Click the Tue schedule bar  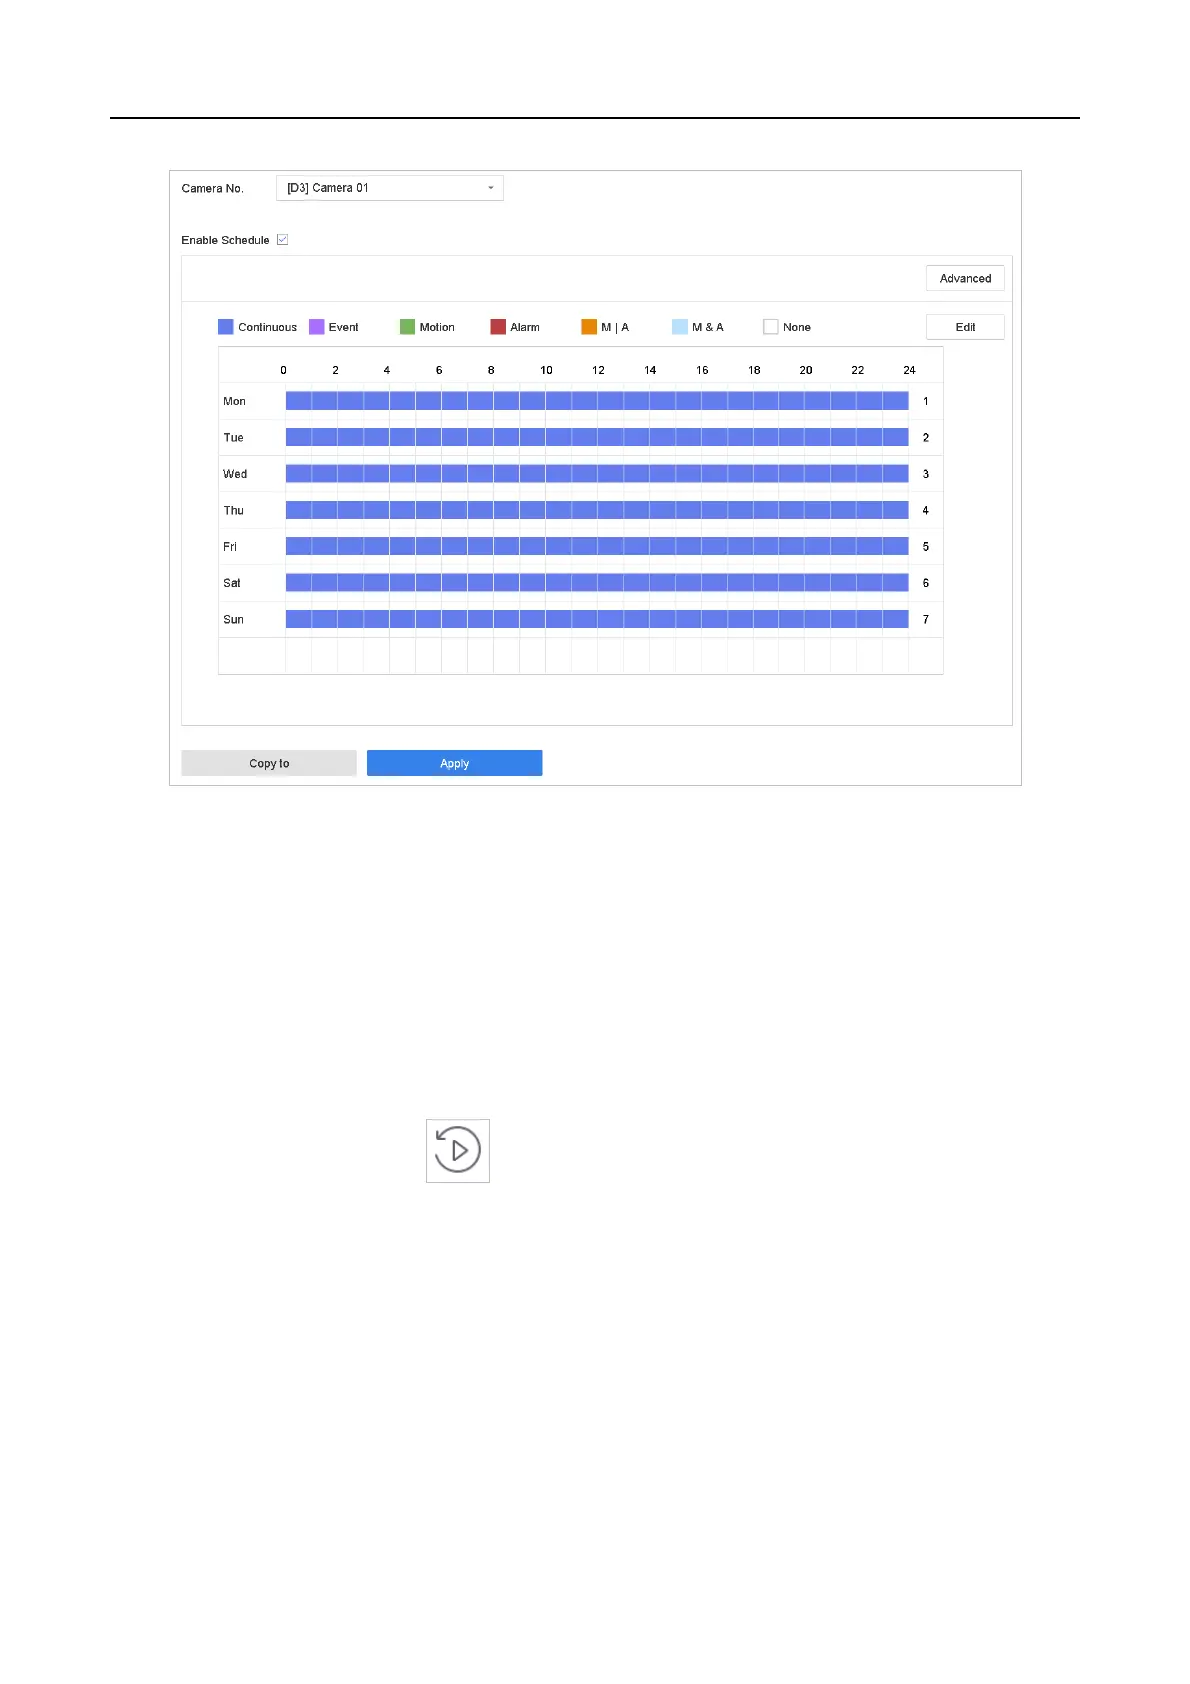pos(597,437)
